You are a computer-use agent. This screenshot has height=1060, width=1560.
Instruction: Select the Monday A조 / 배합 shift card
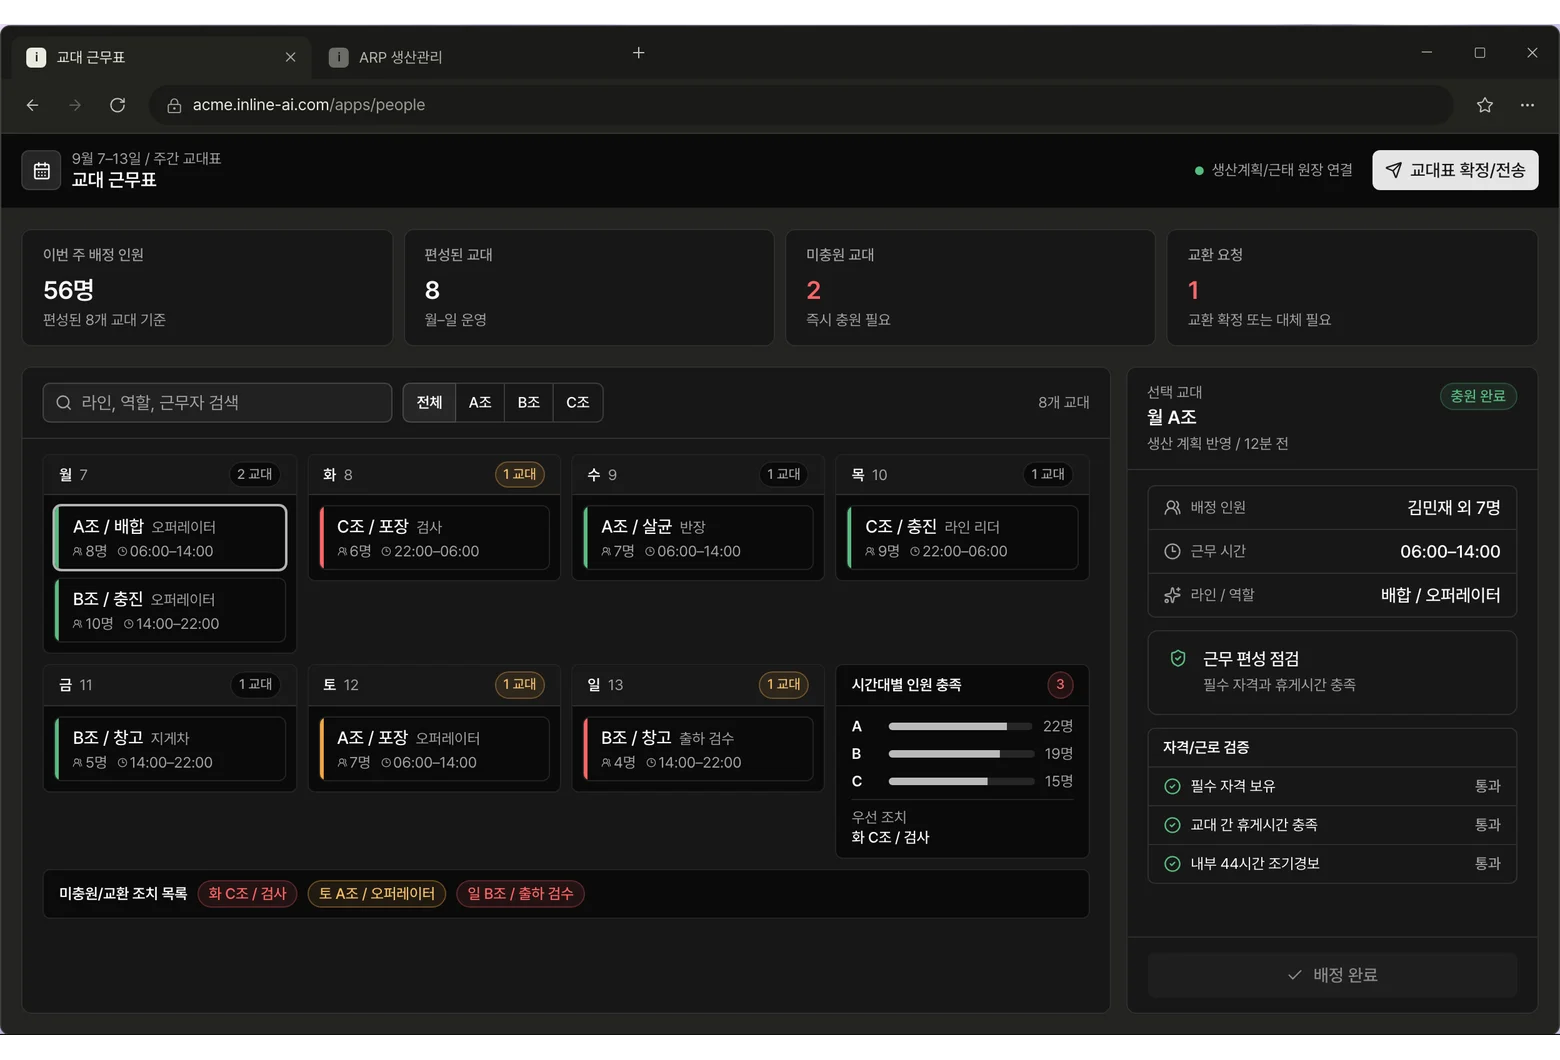coord(170,538)
